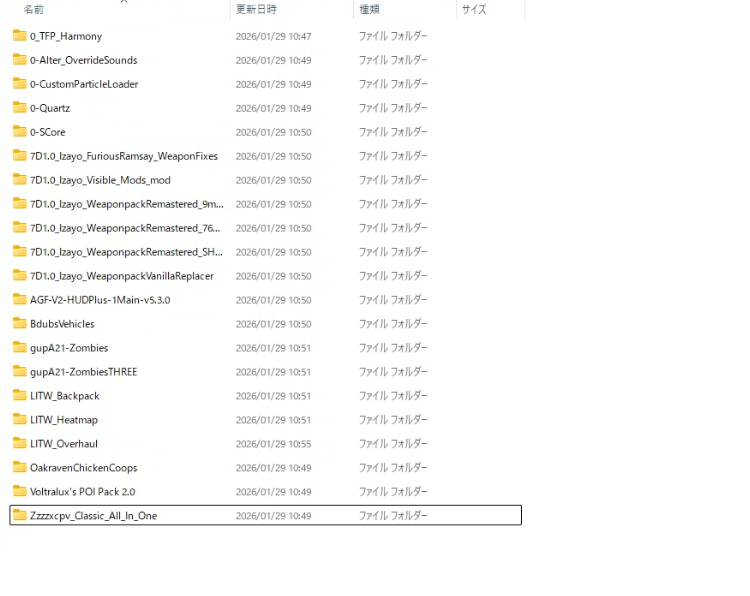This screenshot has width=750, height=596.
Task: Select the 0-Quartz folder icon
Action: point(20,108)
